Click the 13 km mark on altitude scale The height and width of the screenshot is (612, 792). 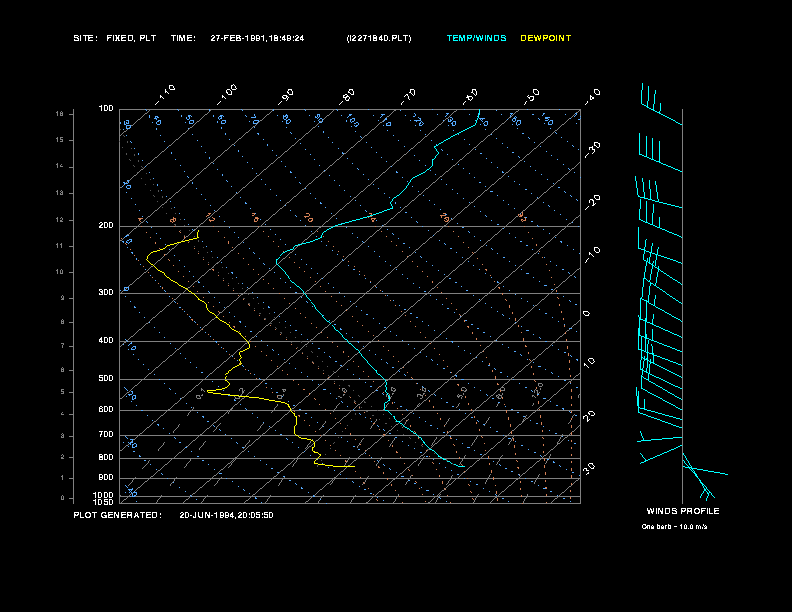(x=60, y=193)
